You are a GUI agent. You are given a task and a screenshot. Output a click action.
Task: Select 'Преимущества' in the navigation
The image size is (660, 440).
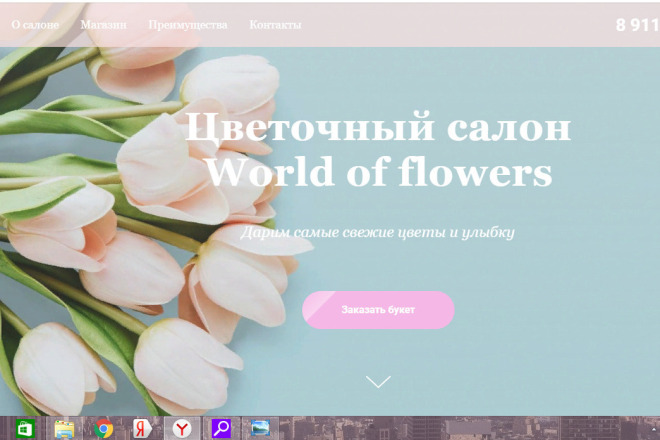(x=188, y=25)
